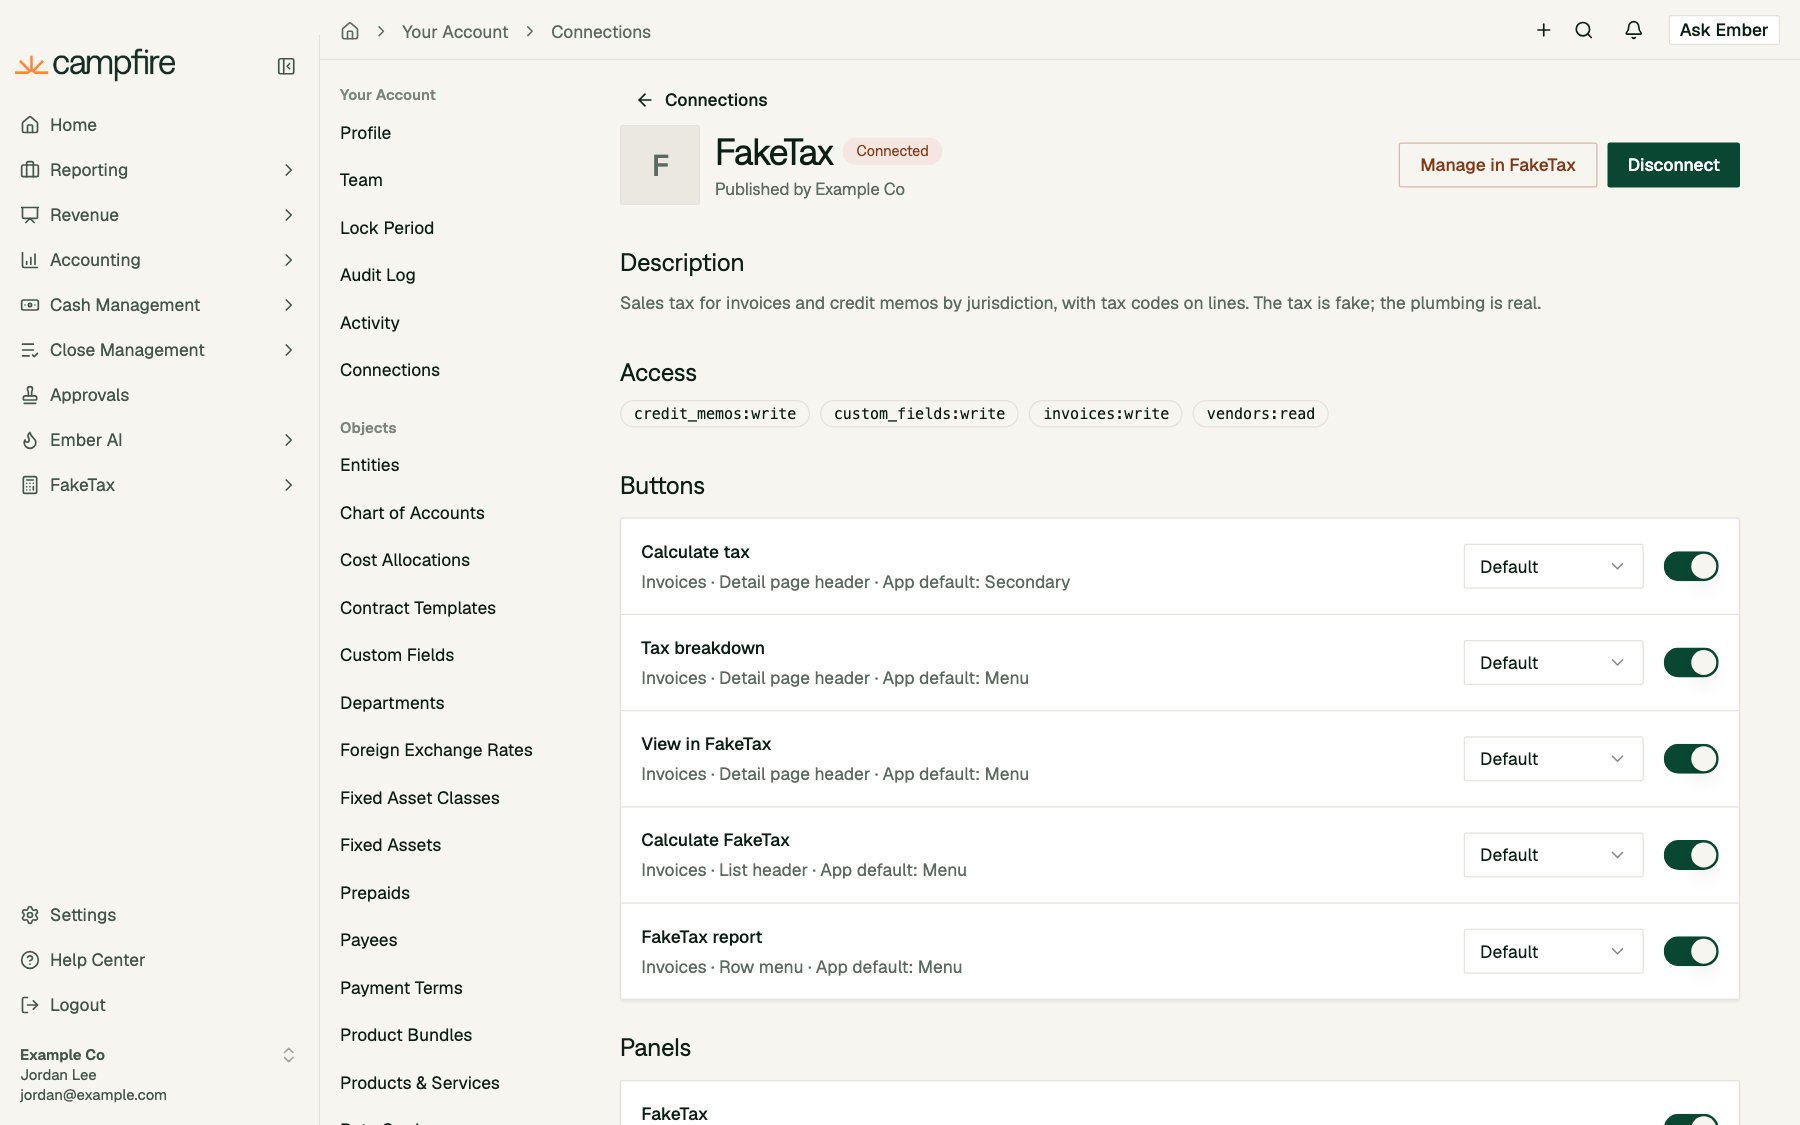Open Calculate tax placement dropdown
The height and width of the screenshot is (1125, 1800).
click(x=1553, y=566)
